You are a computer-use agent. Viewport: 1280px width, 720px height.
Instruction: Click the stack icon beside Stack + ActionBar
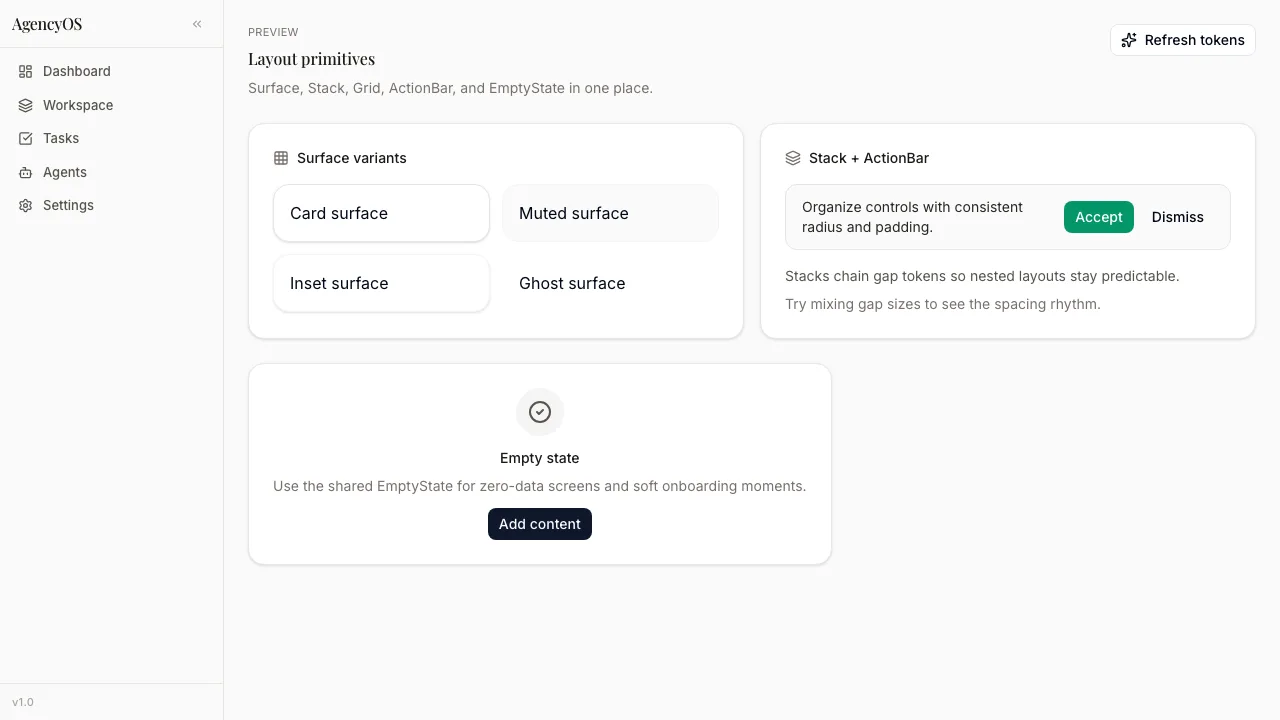pos(793,157)
